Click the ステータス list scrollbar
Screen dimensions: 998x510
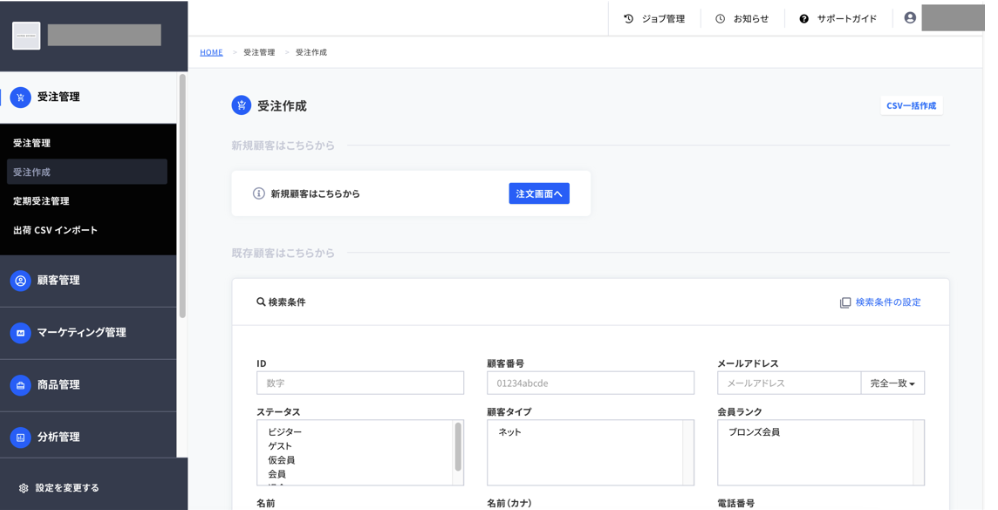[x=458, y=447]
